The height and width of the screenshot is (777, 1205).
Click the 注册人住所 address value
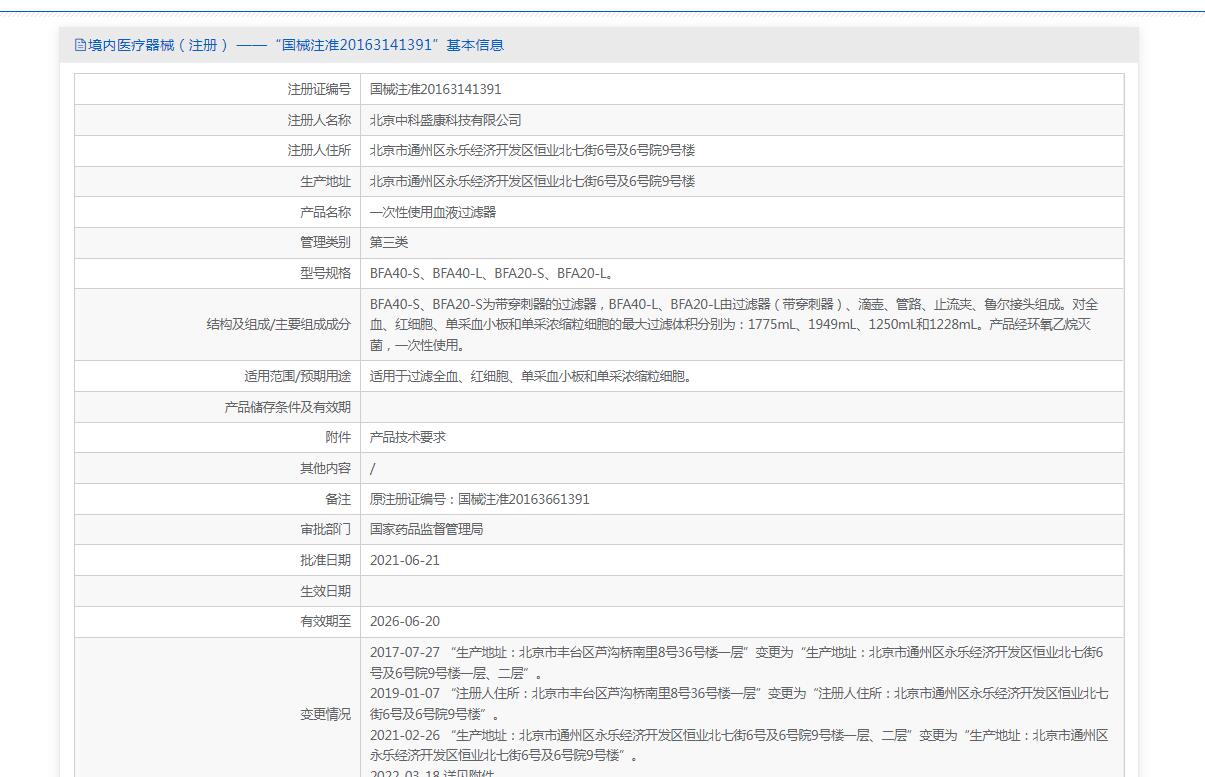(x=532, y=150)
